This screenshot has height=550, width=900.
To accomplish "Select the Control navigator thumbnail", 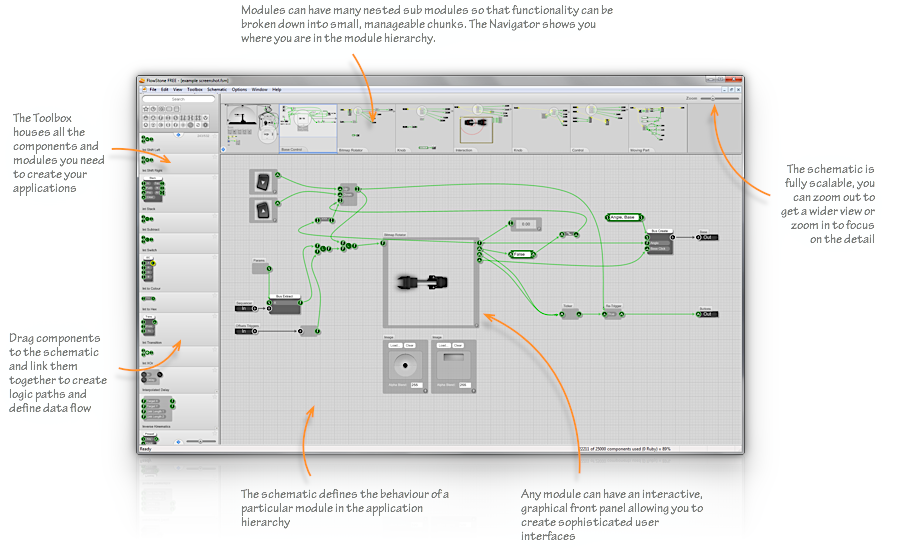I will coord(599,128).
